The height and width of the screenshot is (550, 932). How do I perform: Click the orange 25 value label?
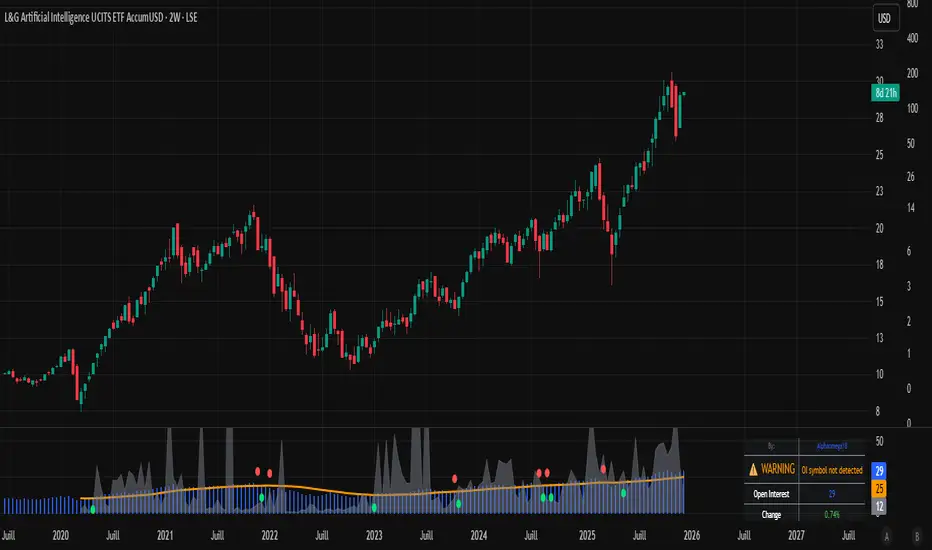pyautogui.click(x=879, y=489)
